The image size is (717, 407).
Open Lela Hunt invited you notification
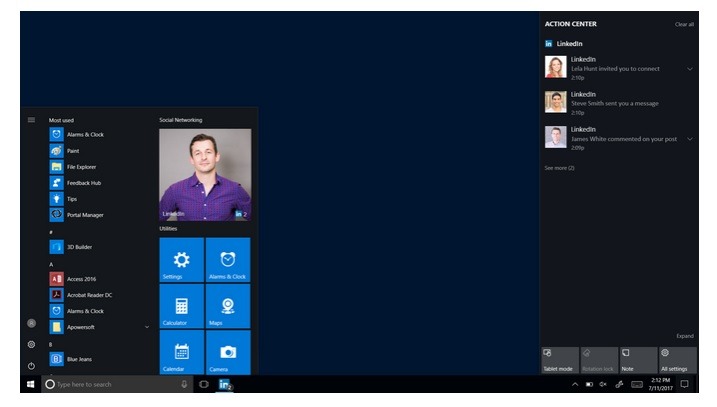tap(619, 68)
